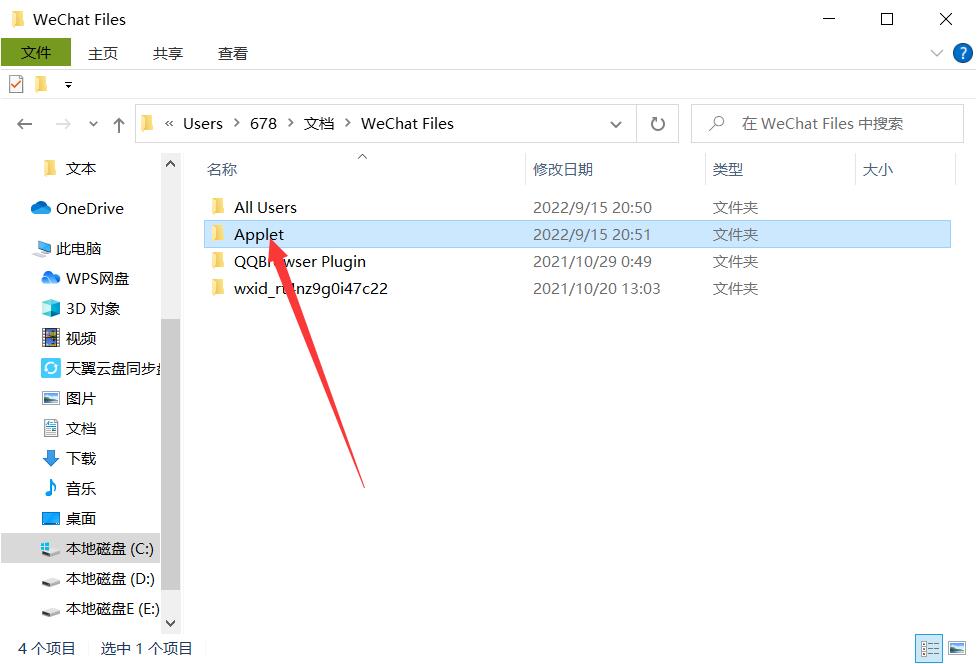Open 音乐 in the navigation pane
The width and height of the screenshot is (977, 664).
click(x=80, y=488)
